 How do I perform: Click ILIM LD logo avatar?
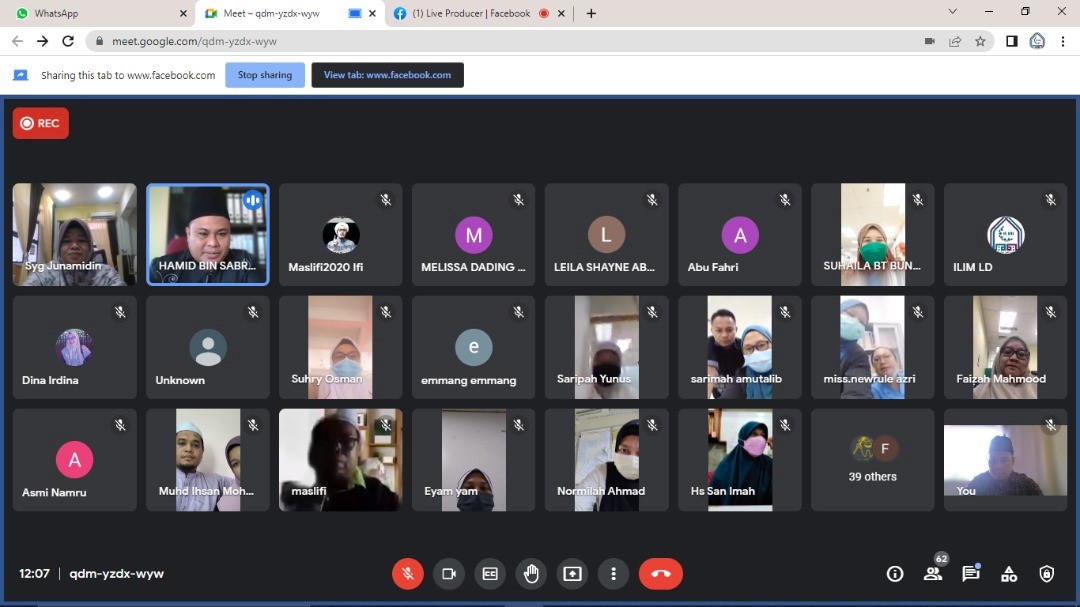click(1006, 234)
